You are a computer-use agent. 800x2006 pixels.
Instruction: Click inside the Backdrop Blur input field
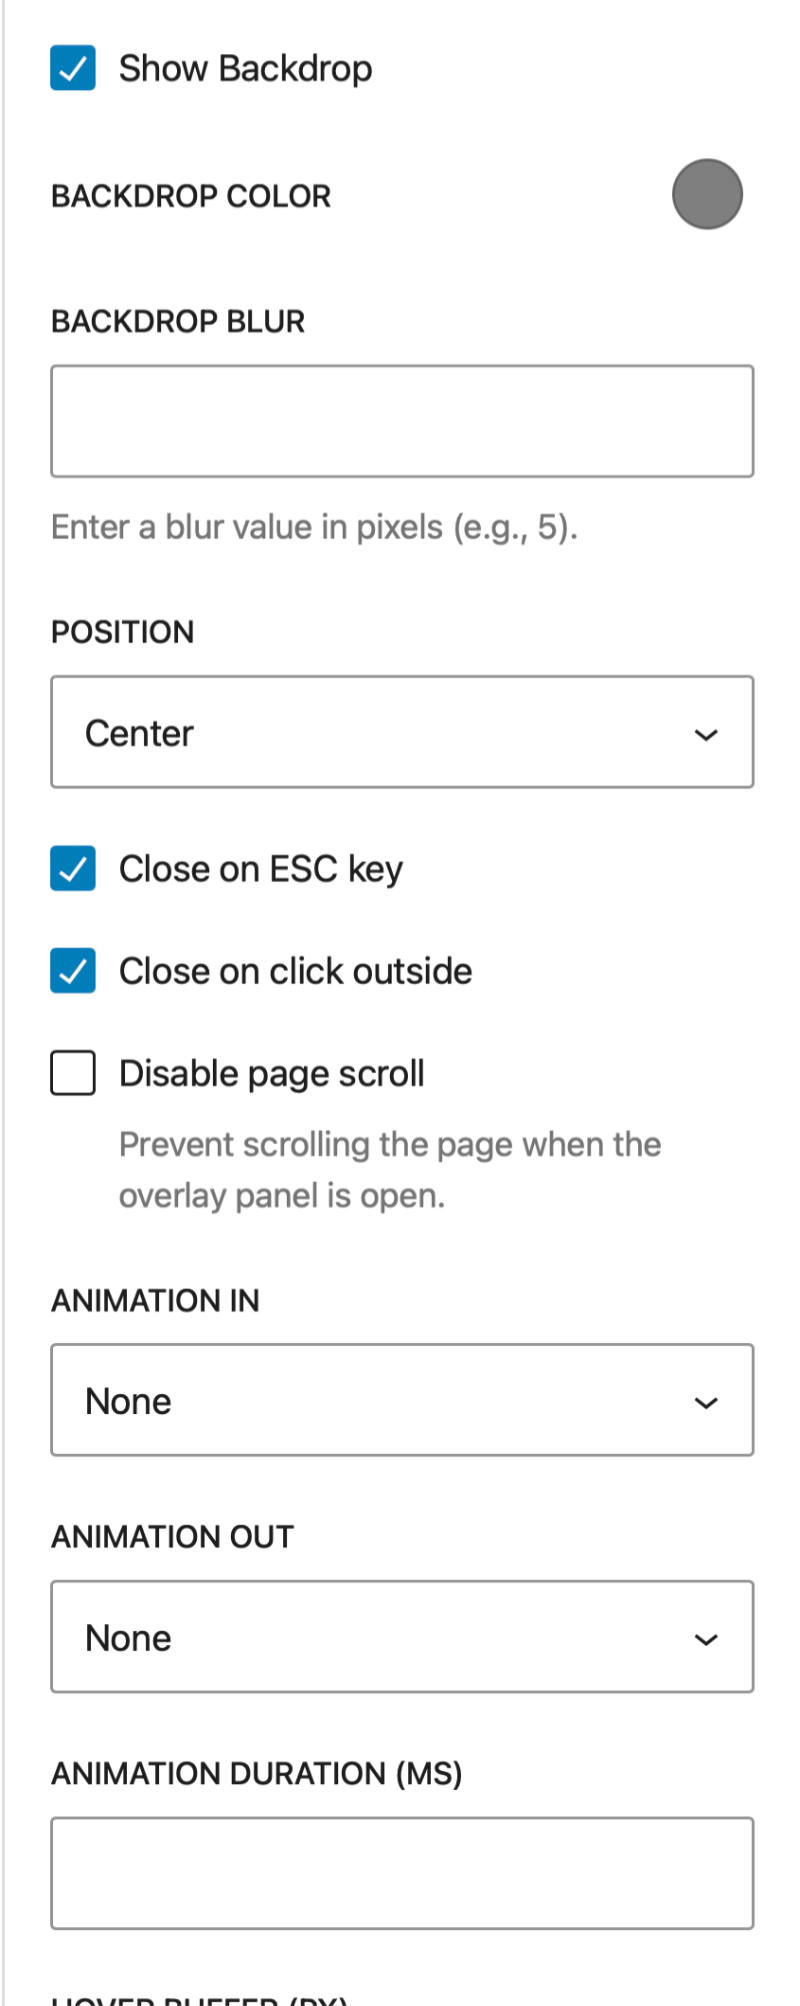[x=402, y=421]
